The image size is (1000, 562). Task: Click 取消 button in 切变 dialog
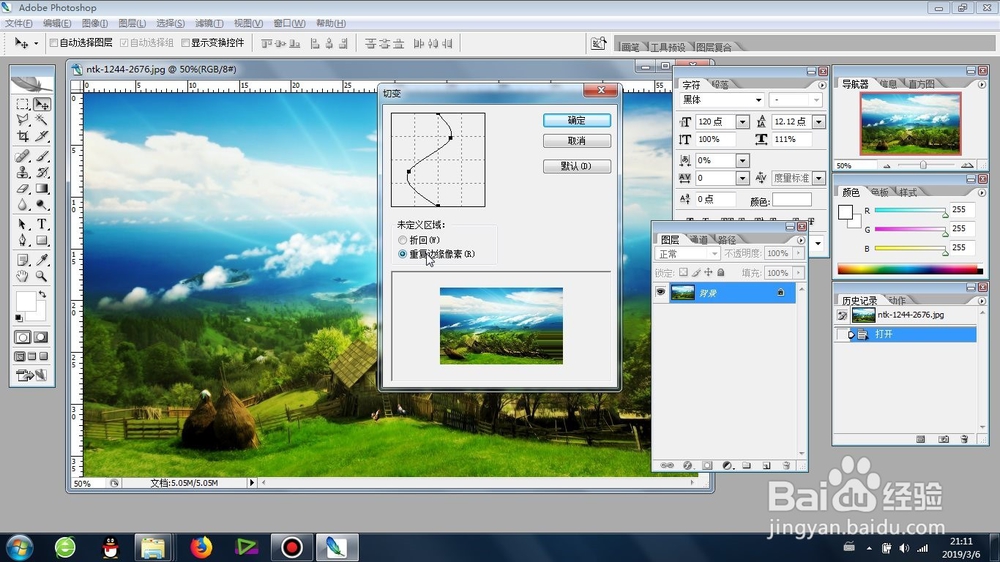pos(577,140)
